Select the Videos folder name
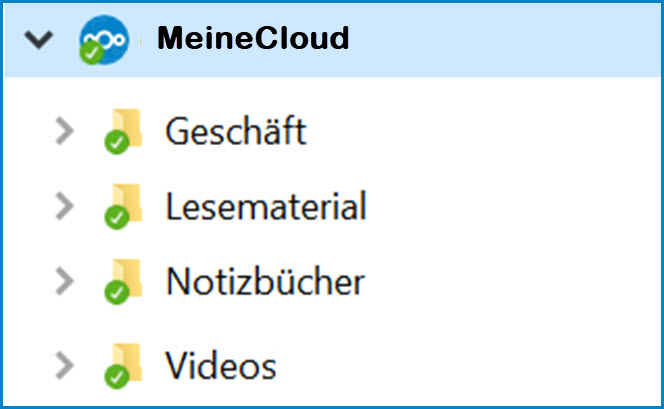664x409 pixels. 221,364
